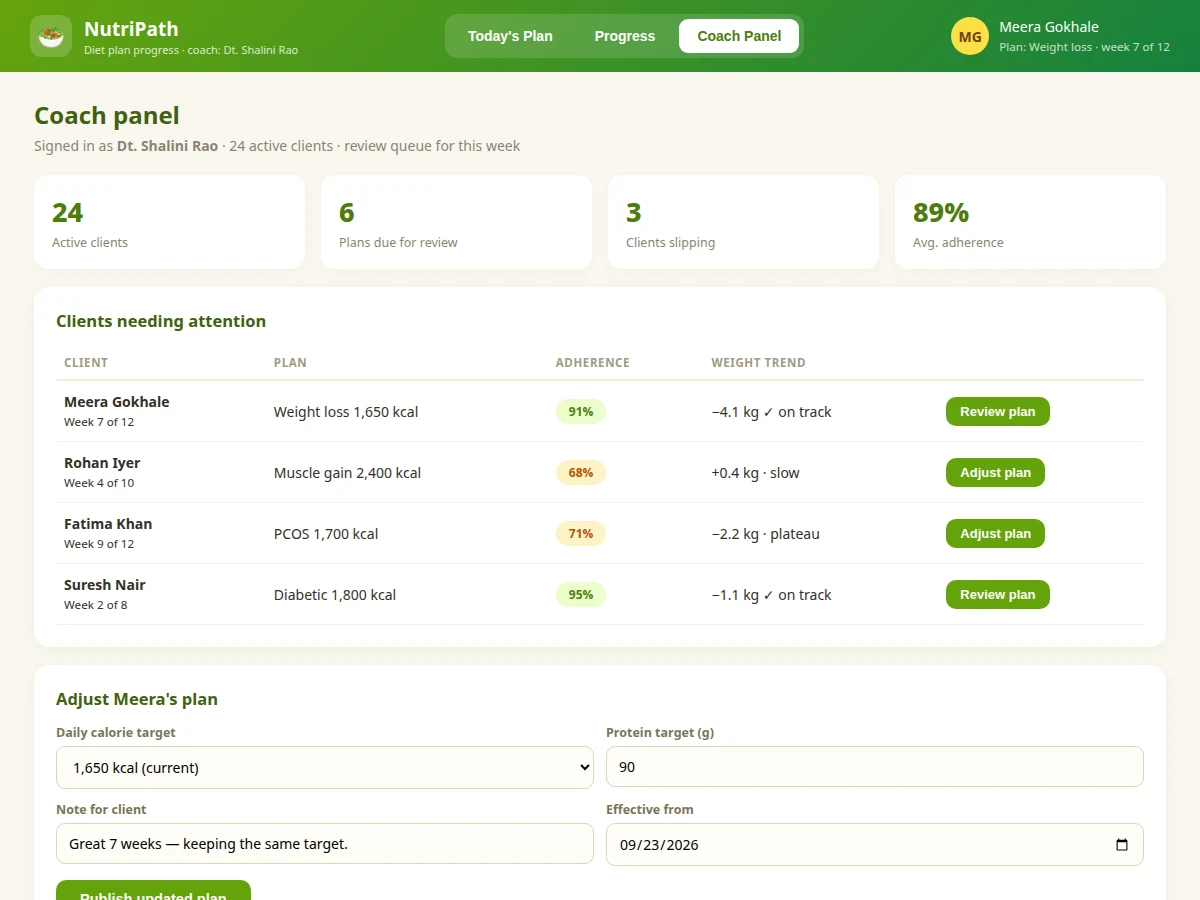Open the calendar picker icon in Effective from
The image size is (1200, 900).
[1122, 845]
